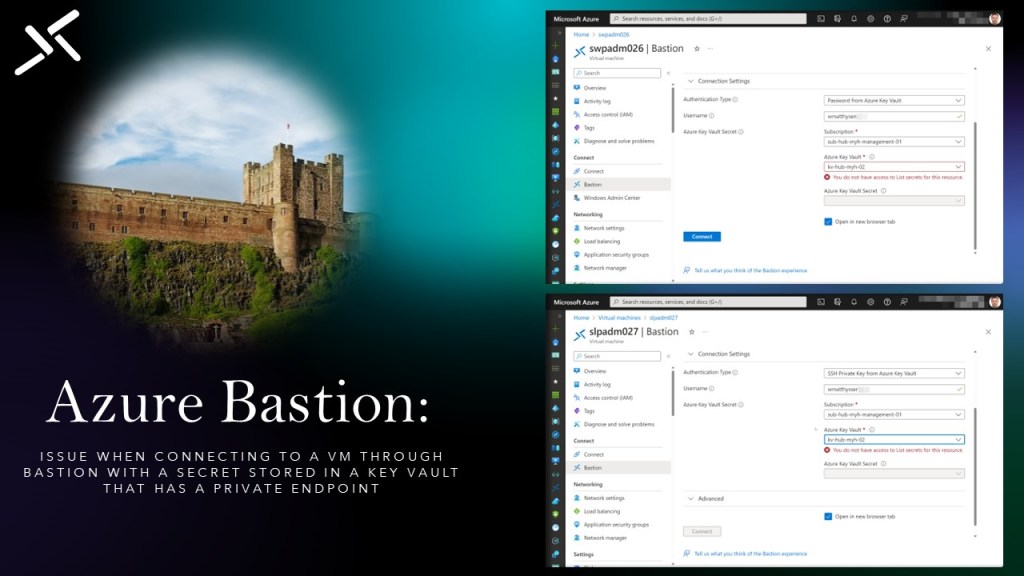Click the blue Connect button for swpadm026
Viewport: 1024px width, 576px height.
(x=701, y=237)
